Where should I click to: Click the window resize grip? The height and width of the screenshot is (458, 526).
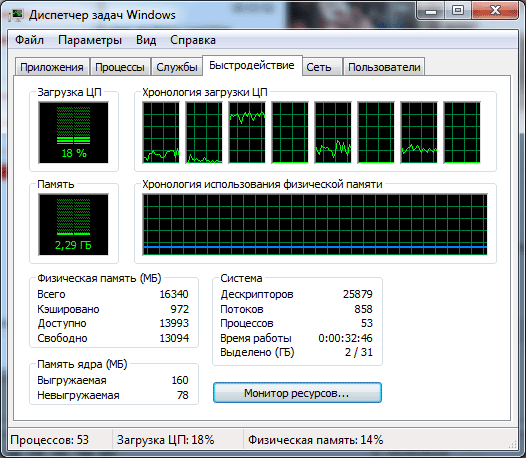[513, 444]
